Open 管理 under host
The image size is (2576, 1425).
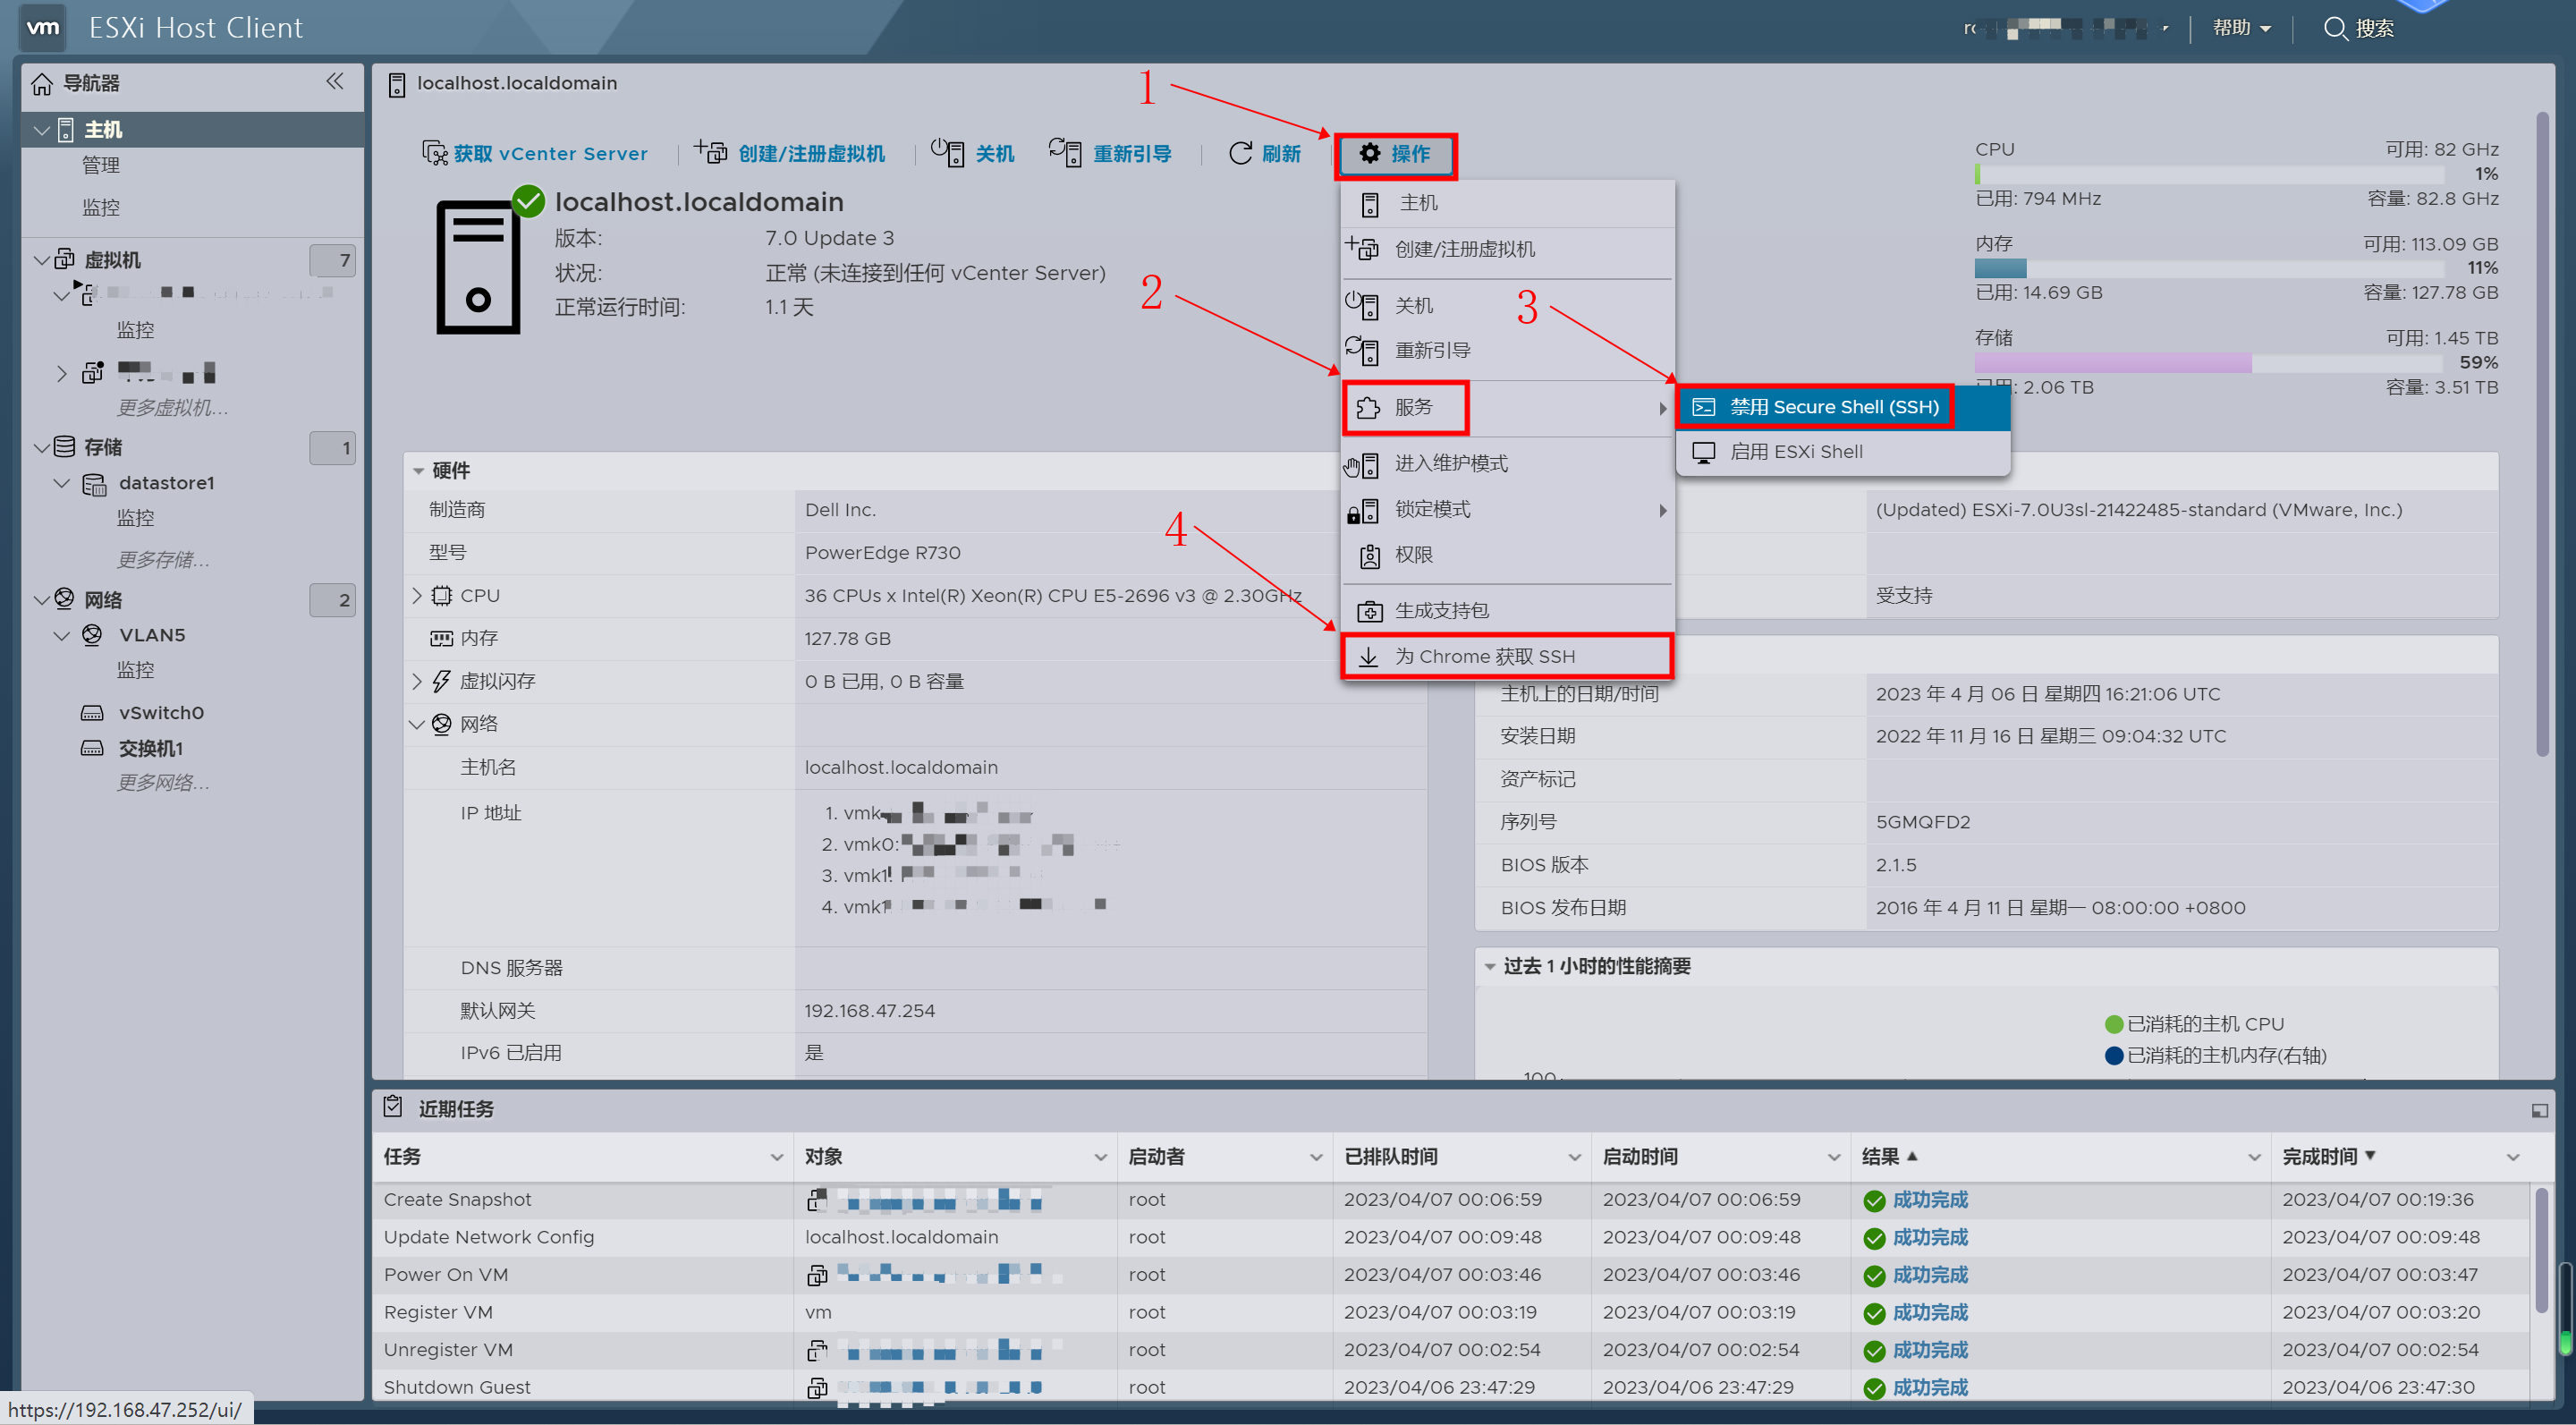[101, 166]
